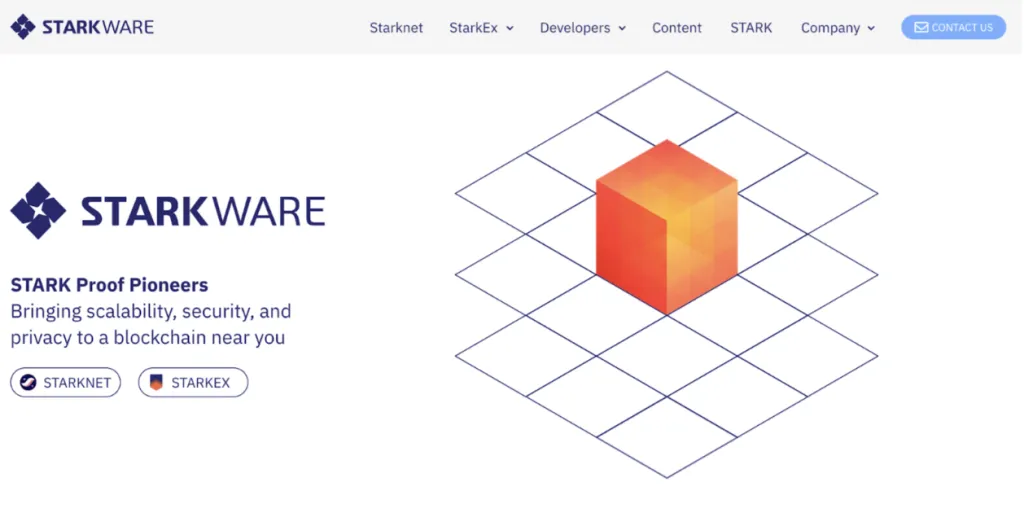The width and height of the screenshot is (1024, 513).
Task: Expand the Developers dropdown chevron
Action: 622,29
